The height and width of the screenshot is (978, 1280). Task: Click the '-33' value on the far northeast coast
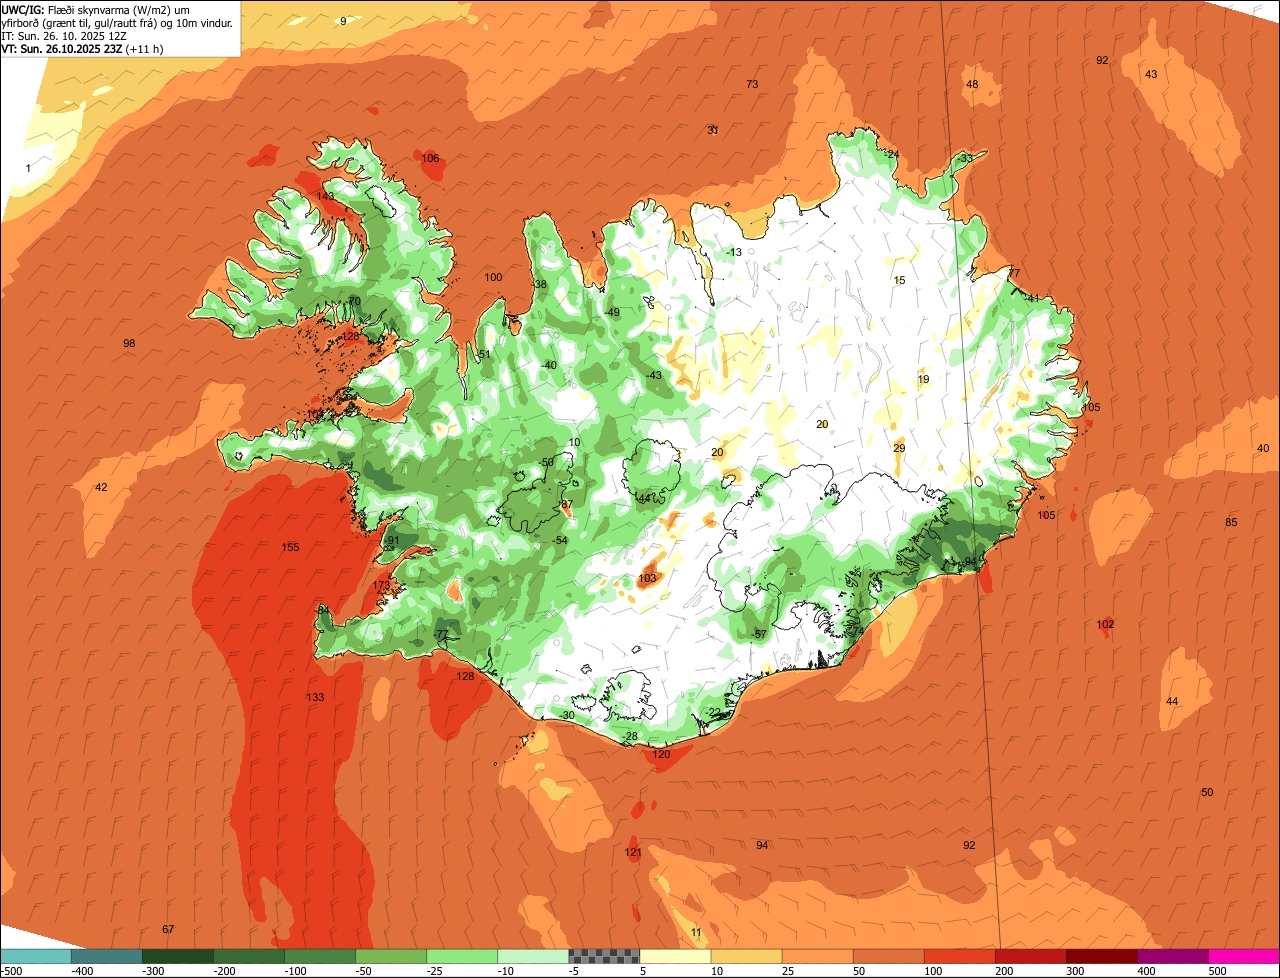click(x=964, y=158)
